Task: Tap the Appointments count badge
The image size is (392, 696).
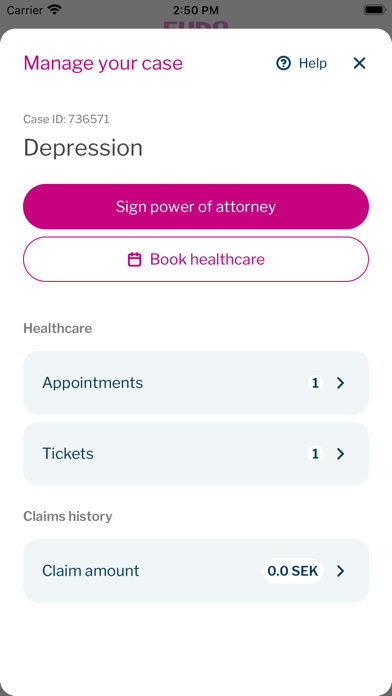Action: coord(315,383)
